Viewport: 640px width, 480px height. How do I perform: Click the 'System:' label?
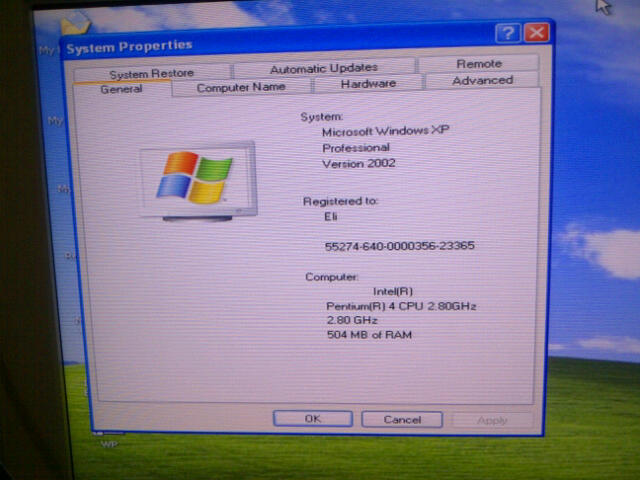(x=322, y=117)
